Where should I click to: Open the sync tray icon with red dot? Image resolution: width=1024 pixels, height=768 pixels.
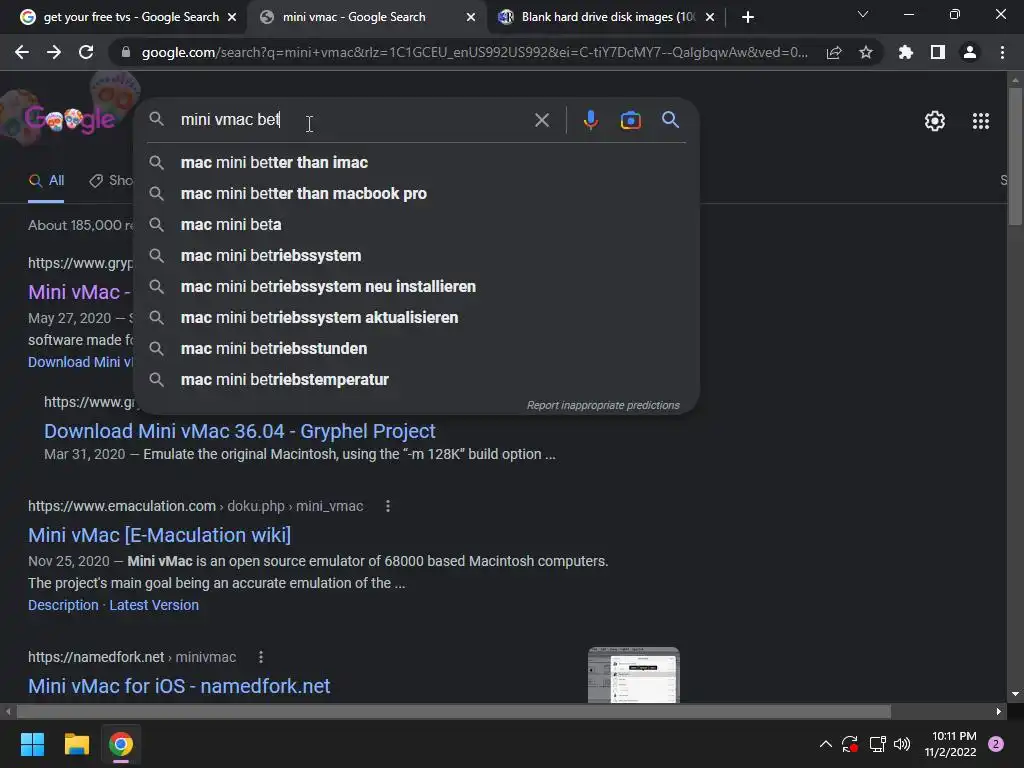pyautogui.click(x=850, y=744)
